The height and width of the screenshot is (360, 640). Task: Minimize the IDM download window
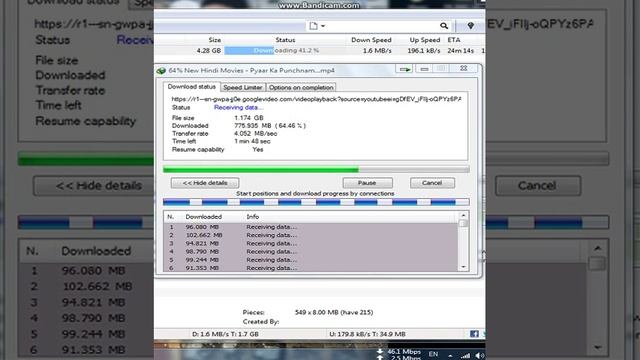click(424, 69)
